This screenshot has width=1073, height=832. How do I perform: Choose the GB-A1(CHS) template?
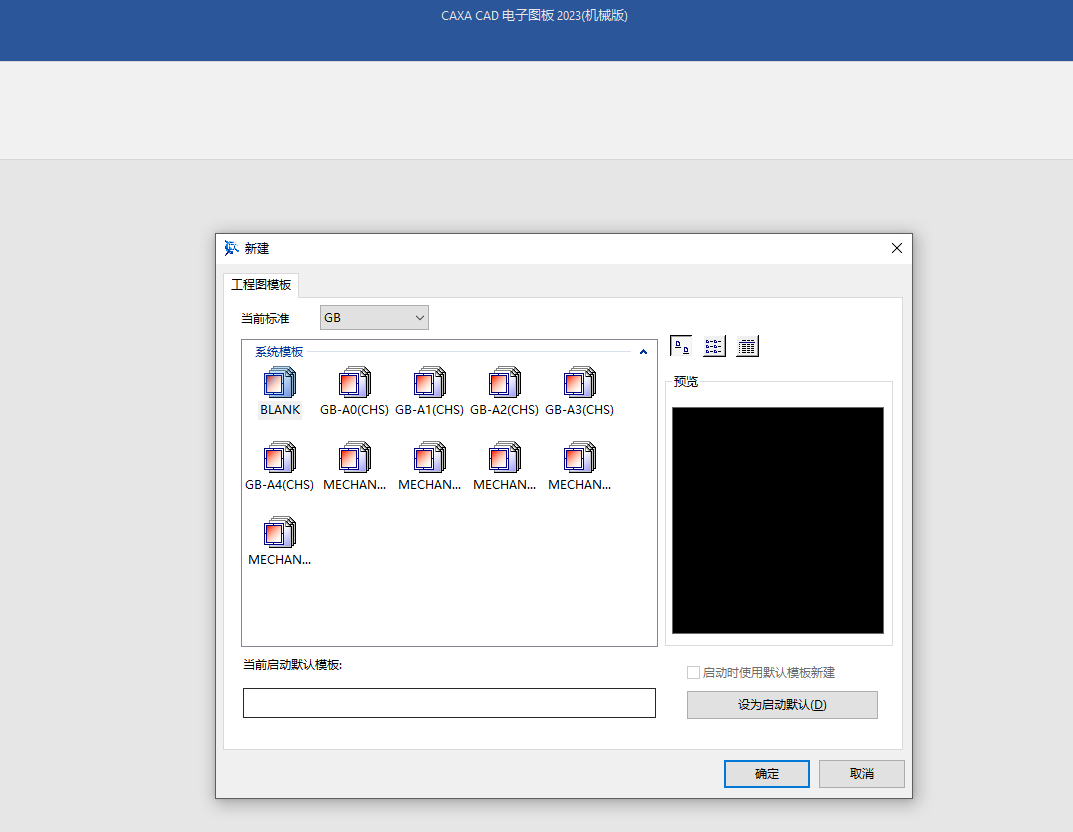point(430,392)
